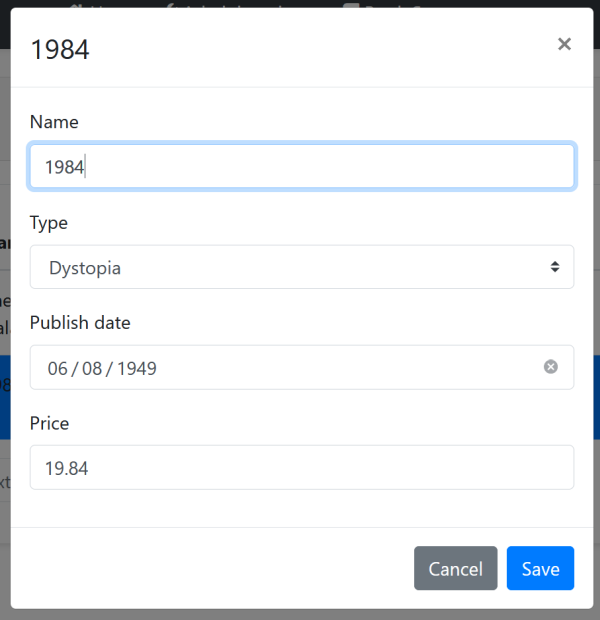Click inside the Price field
Viewport: 600px width, 620px height.
point(300,467)
